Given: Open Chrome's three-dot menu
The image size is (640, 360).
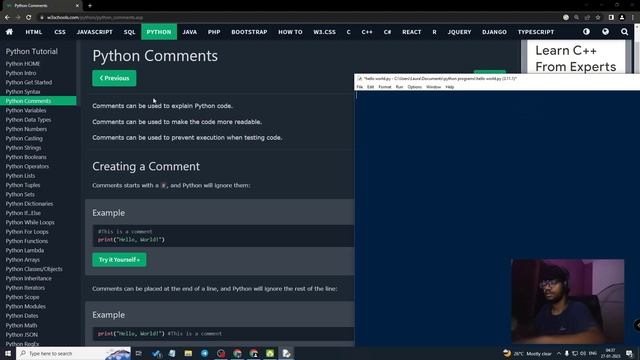Looking at the screenshot, I should (633, 17).
